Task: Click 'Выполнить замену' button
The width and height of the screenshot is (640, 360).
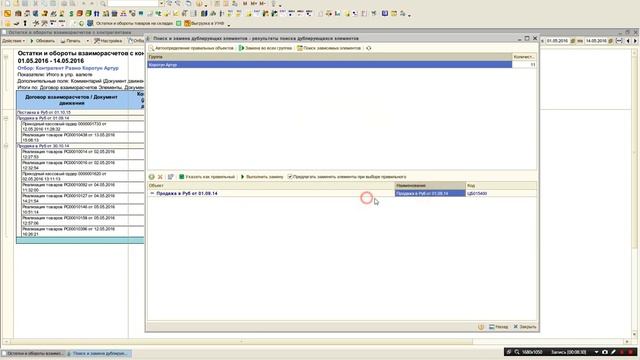Action: coord(262,177)
